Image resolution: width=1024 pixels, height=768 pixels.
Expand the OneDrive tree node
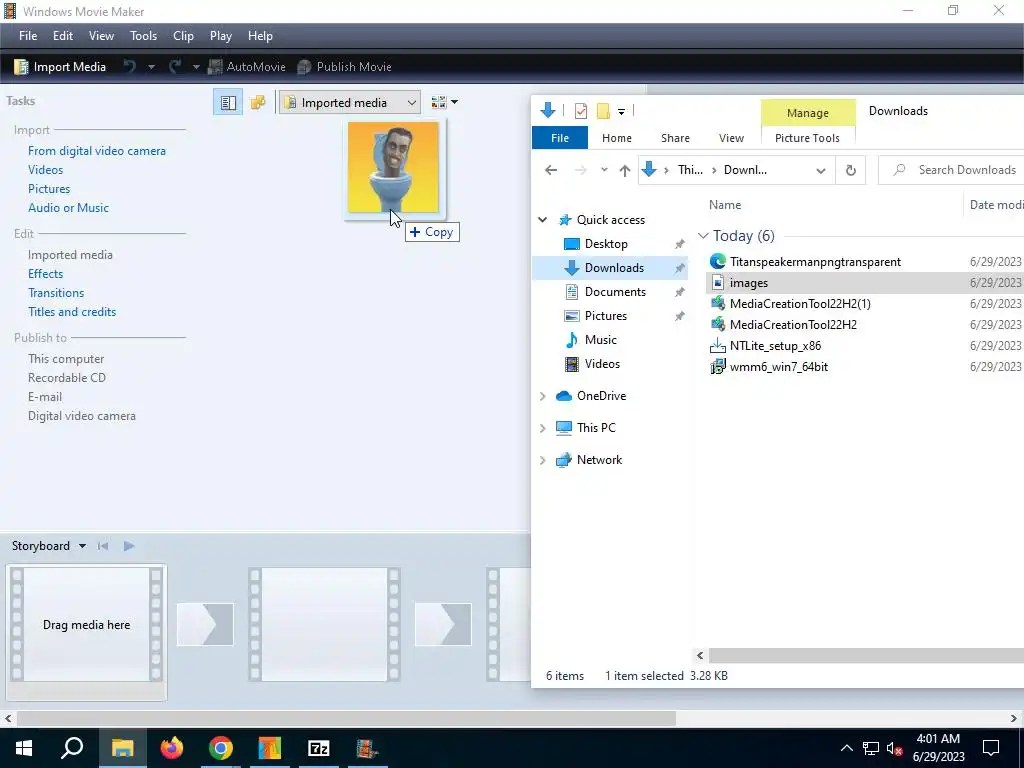(x=542, y=396)
